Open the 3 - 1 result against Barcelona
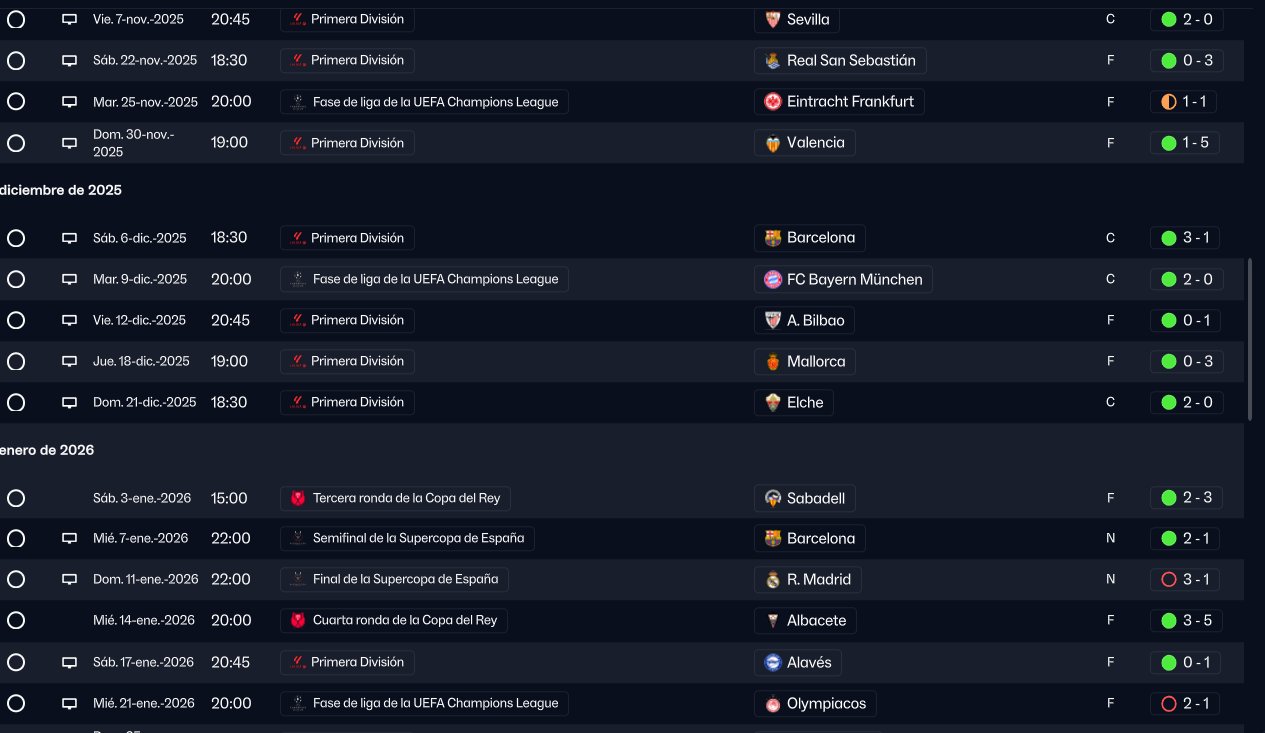 point(1186,238)
